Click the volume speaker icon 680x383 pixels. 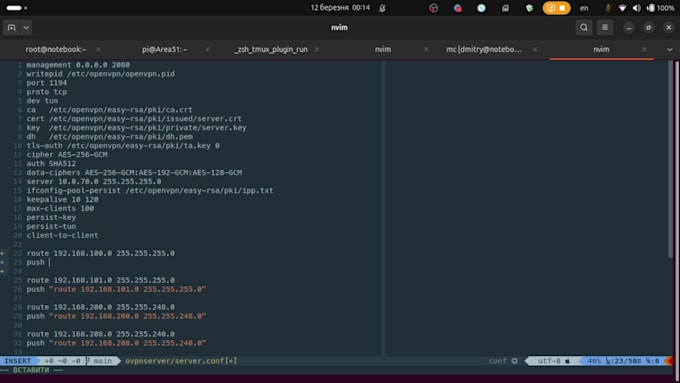point(636,8)
